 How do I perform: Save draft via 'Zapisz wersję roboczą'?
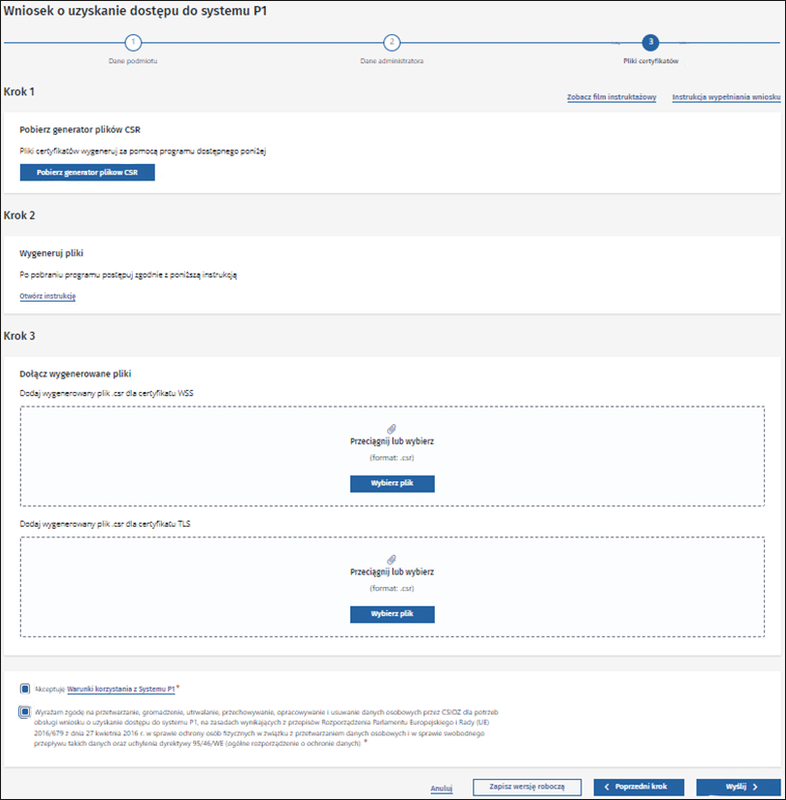pyautogui.click(x=526, y=787)
